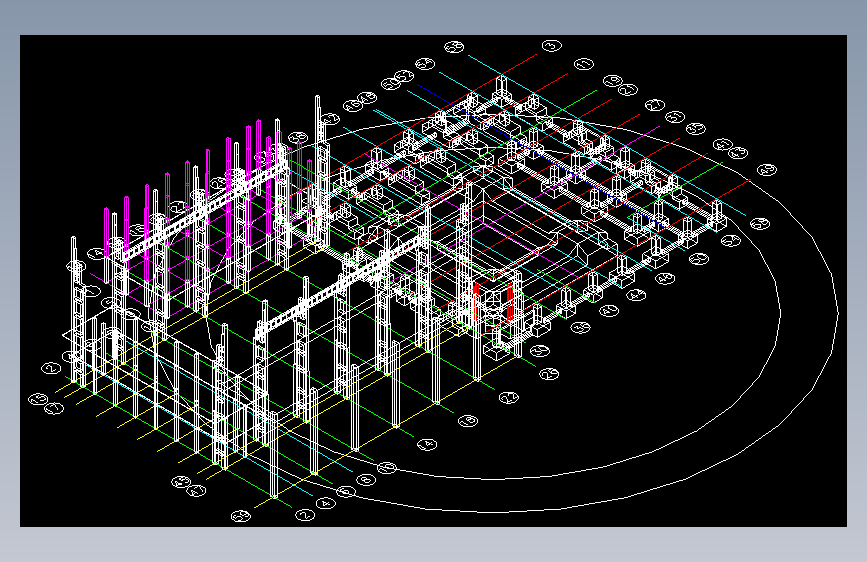Click grid bubble labeled 14
The height and width of the screenshot is (562, 867).
point(426,444)
